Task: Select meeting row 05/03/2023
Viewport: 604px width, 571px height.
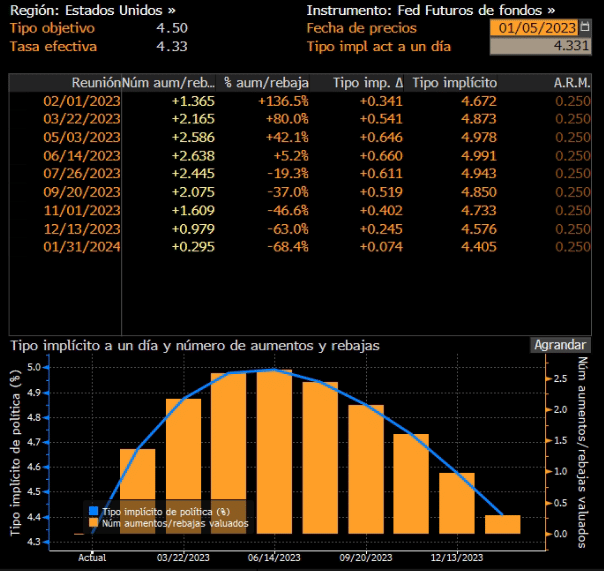Action: [300, 138]
